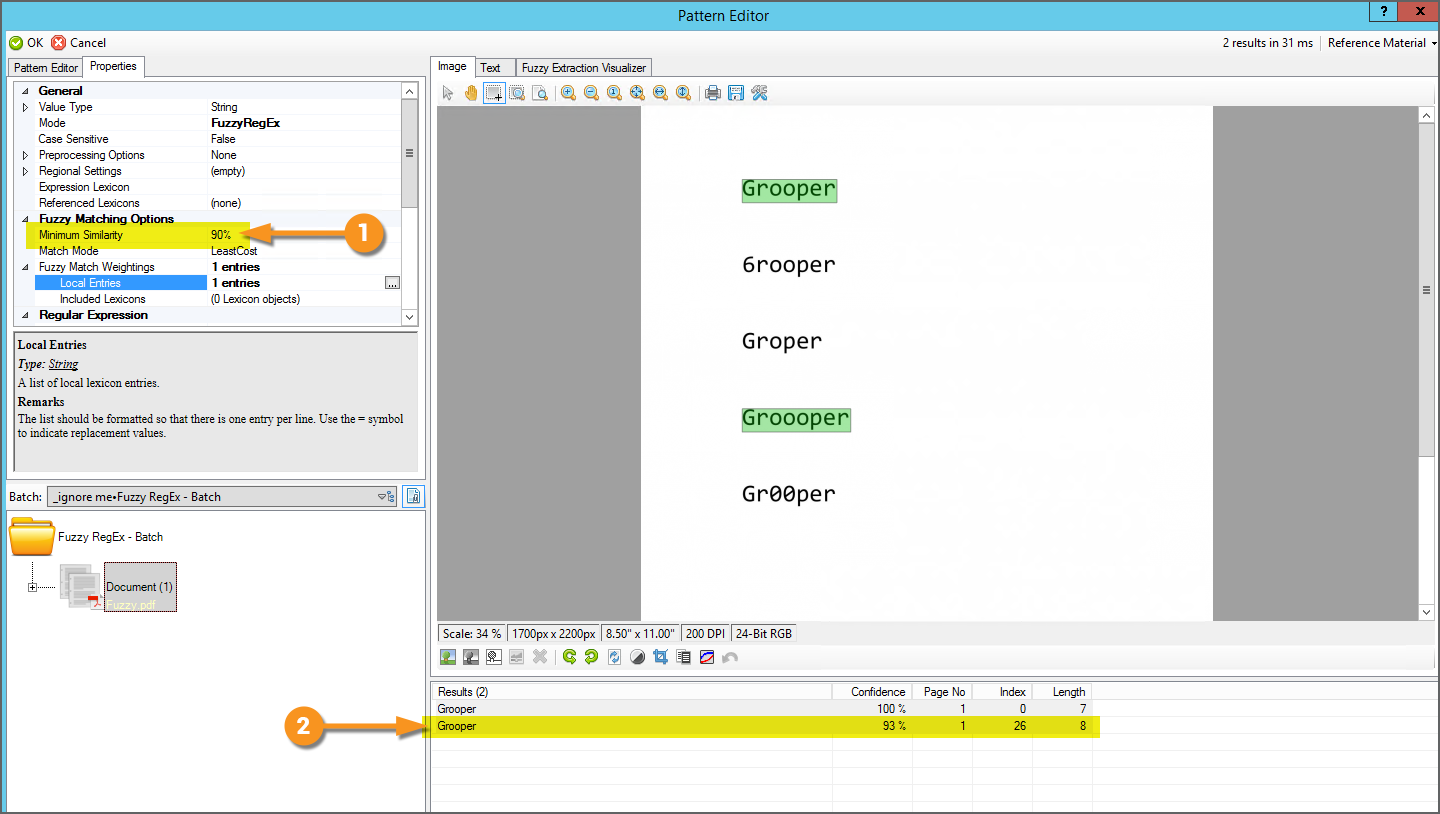Open the color curves adjustment icon
The height and width of the screenshot is (814, 1440).
[x=707, y=657]
